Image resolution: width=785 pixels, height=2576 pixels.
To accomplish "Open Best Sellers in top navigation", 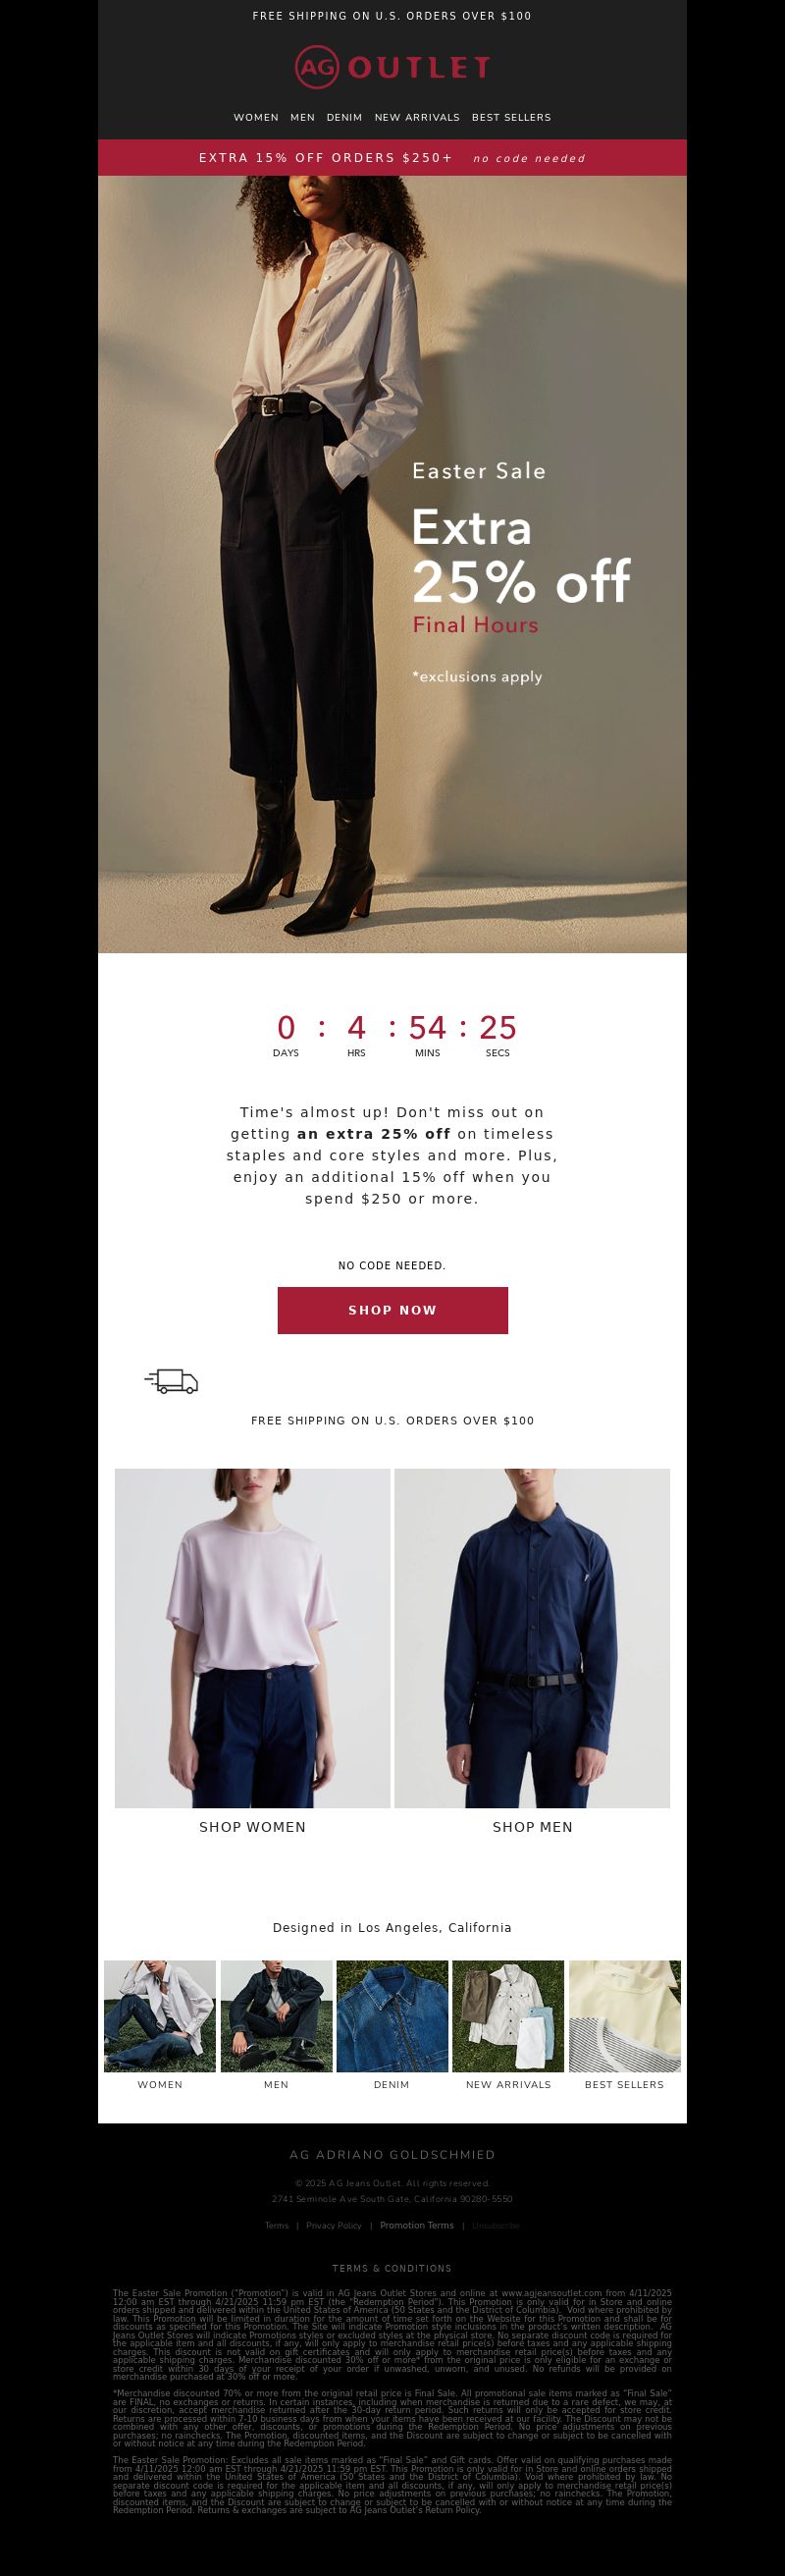I will [511, 117].
